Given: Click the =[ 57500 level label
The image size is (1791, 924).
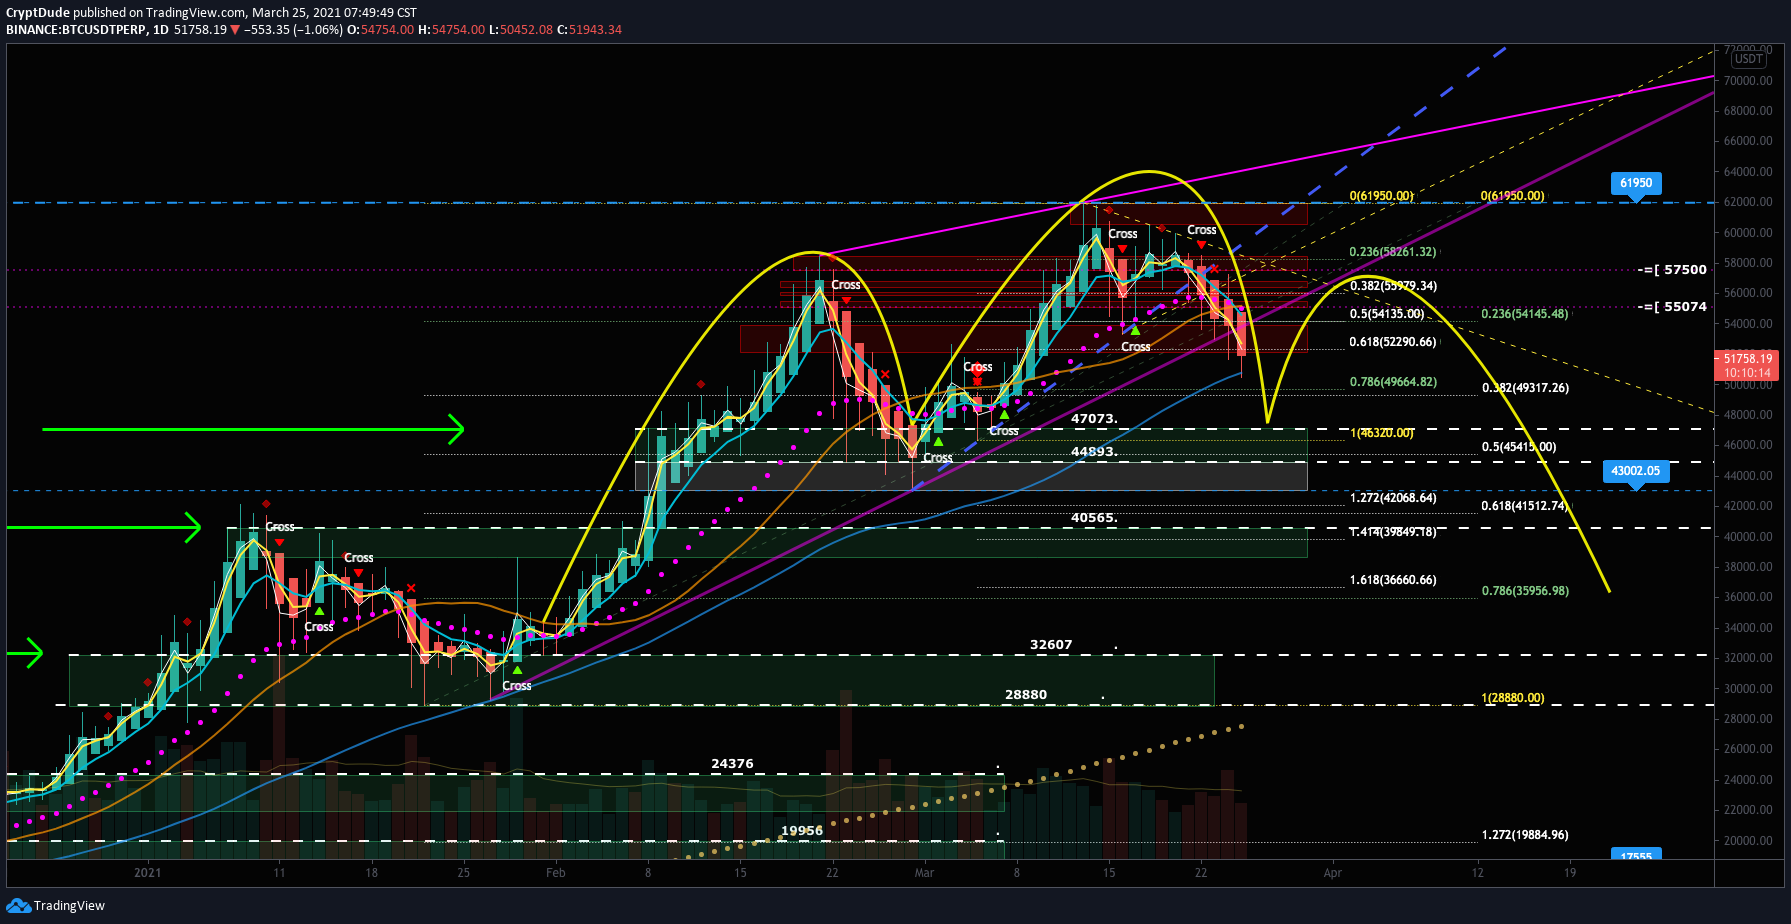Looking at the screenshot, I should [x=1674, y=270].
